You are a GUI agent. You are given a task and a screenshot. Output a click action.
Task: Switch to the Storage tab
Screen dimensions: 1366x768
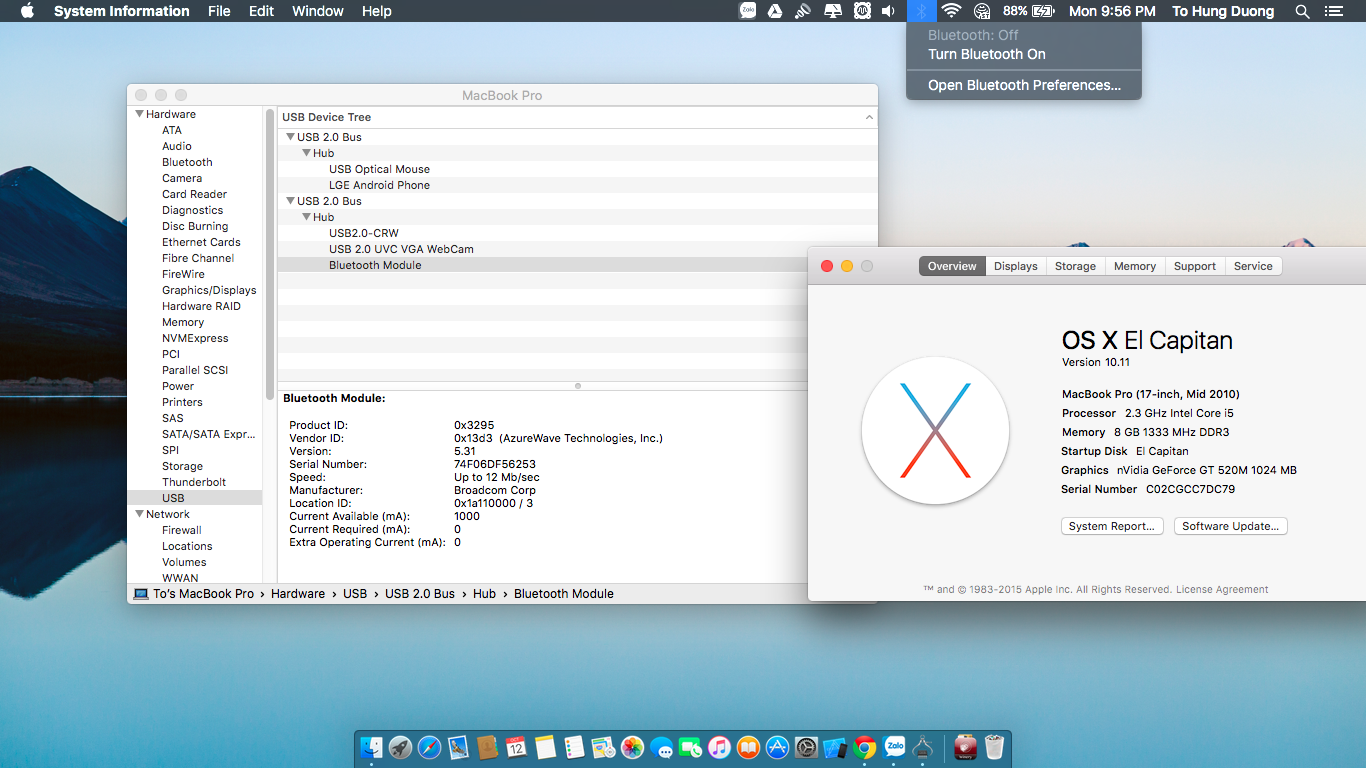click(1075, 266)
